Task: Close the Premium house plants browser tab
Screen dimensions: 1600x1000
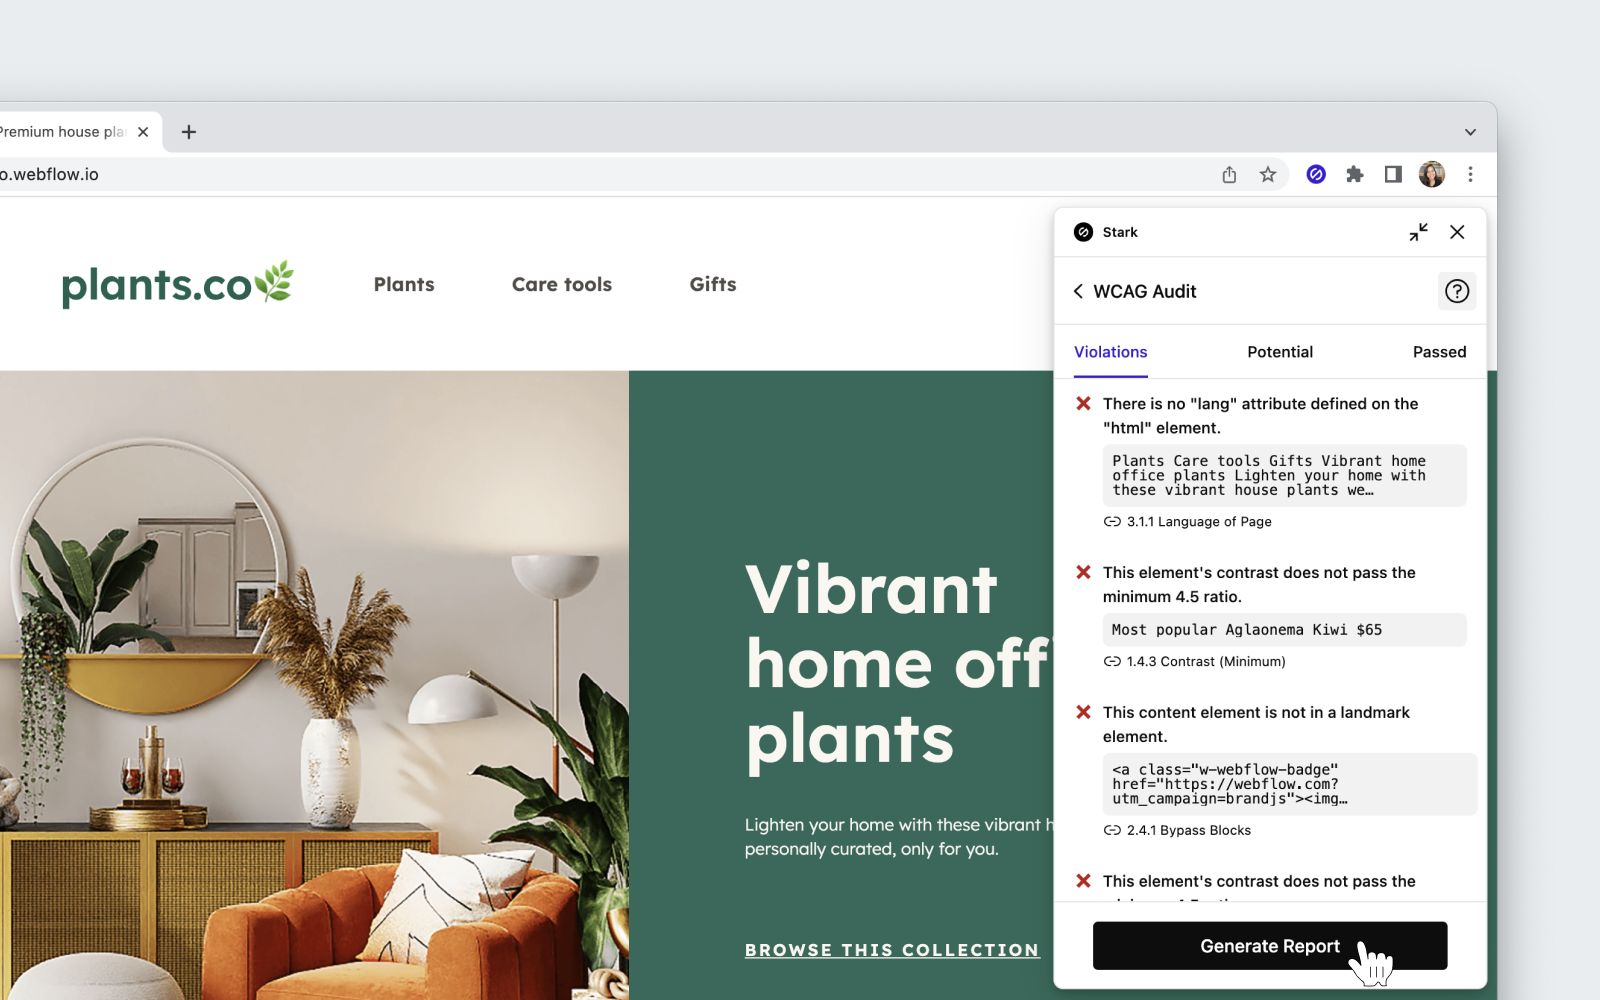Action: coord(143,132)
